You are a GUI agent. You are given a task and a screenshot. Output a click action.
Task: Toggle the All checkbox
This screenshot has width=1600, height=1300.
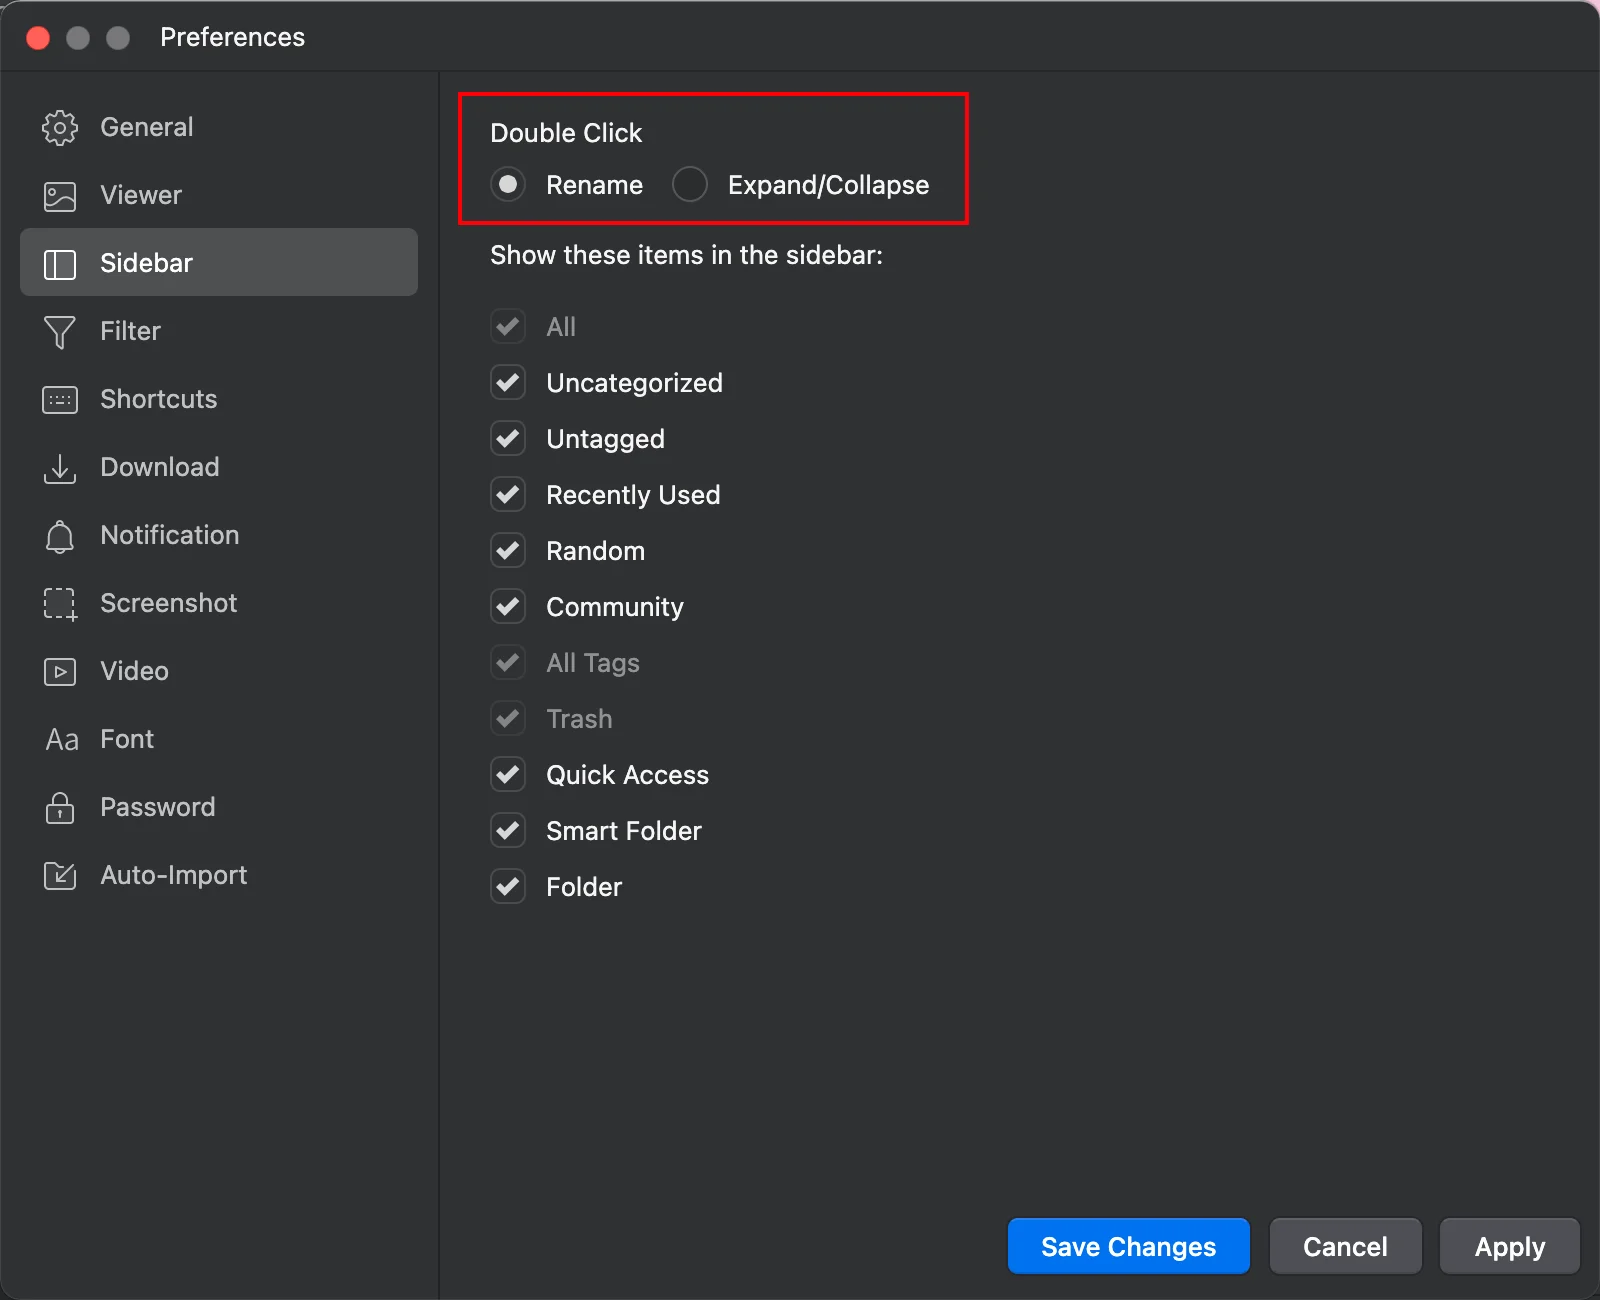click(508, 326)
